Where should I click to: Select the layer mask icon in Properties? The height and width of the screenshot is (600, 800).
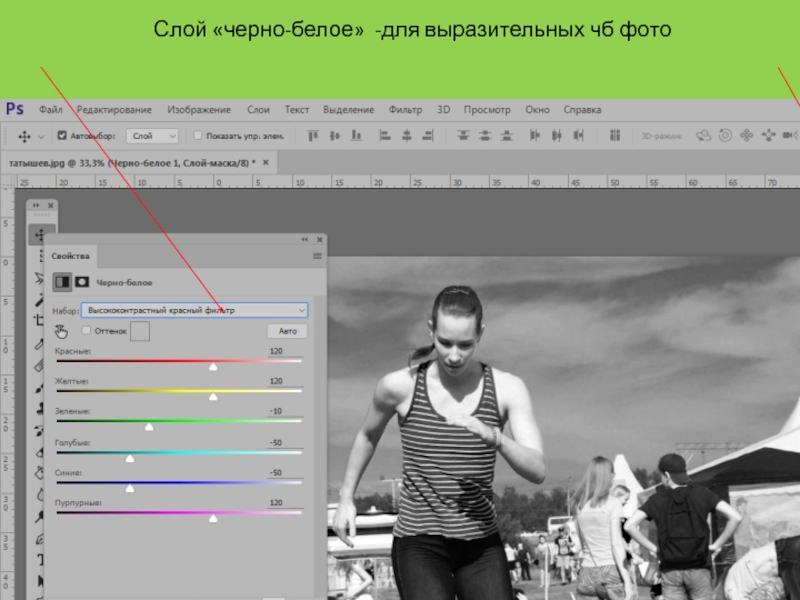point(82,283)
